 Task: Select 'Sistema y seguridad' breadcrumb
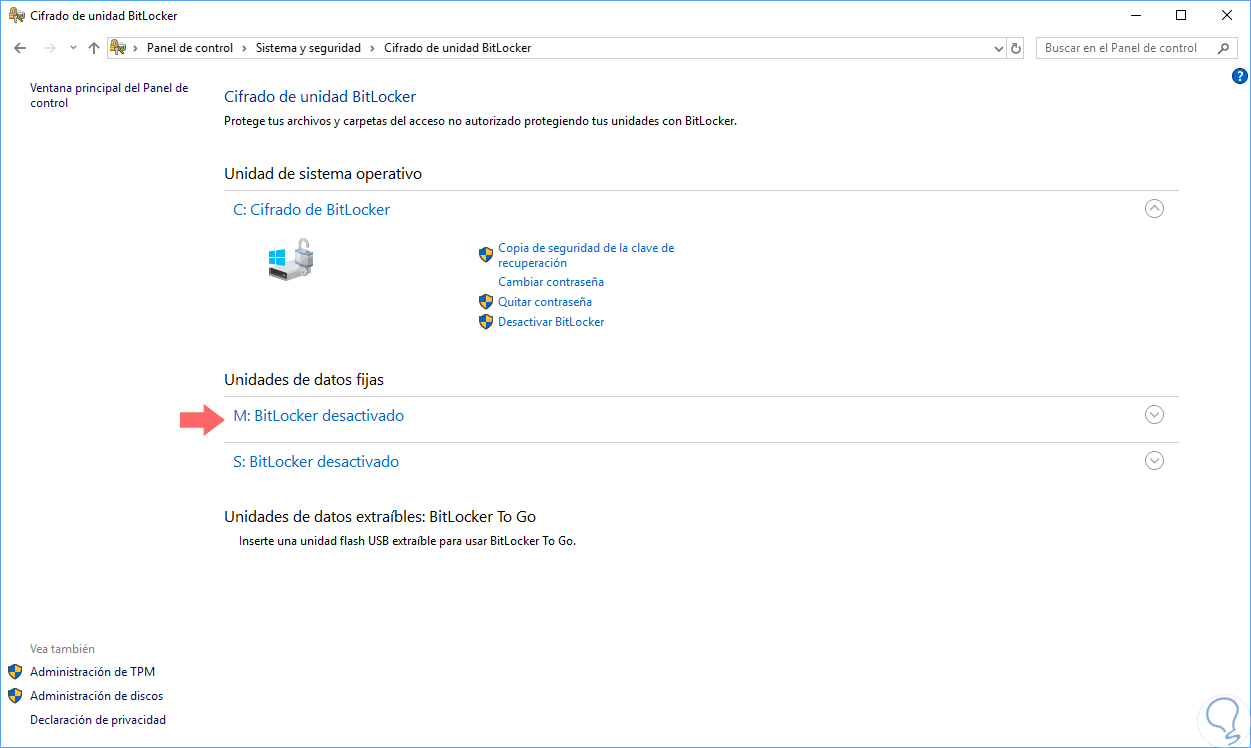tap(310, 48)
